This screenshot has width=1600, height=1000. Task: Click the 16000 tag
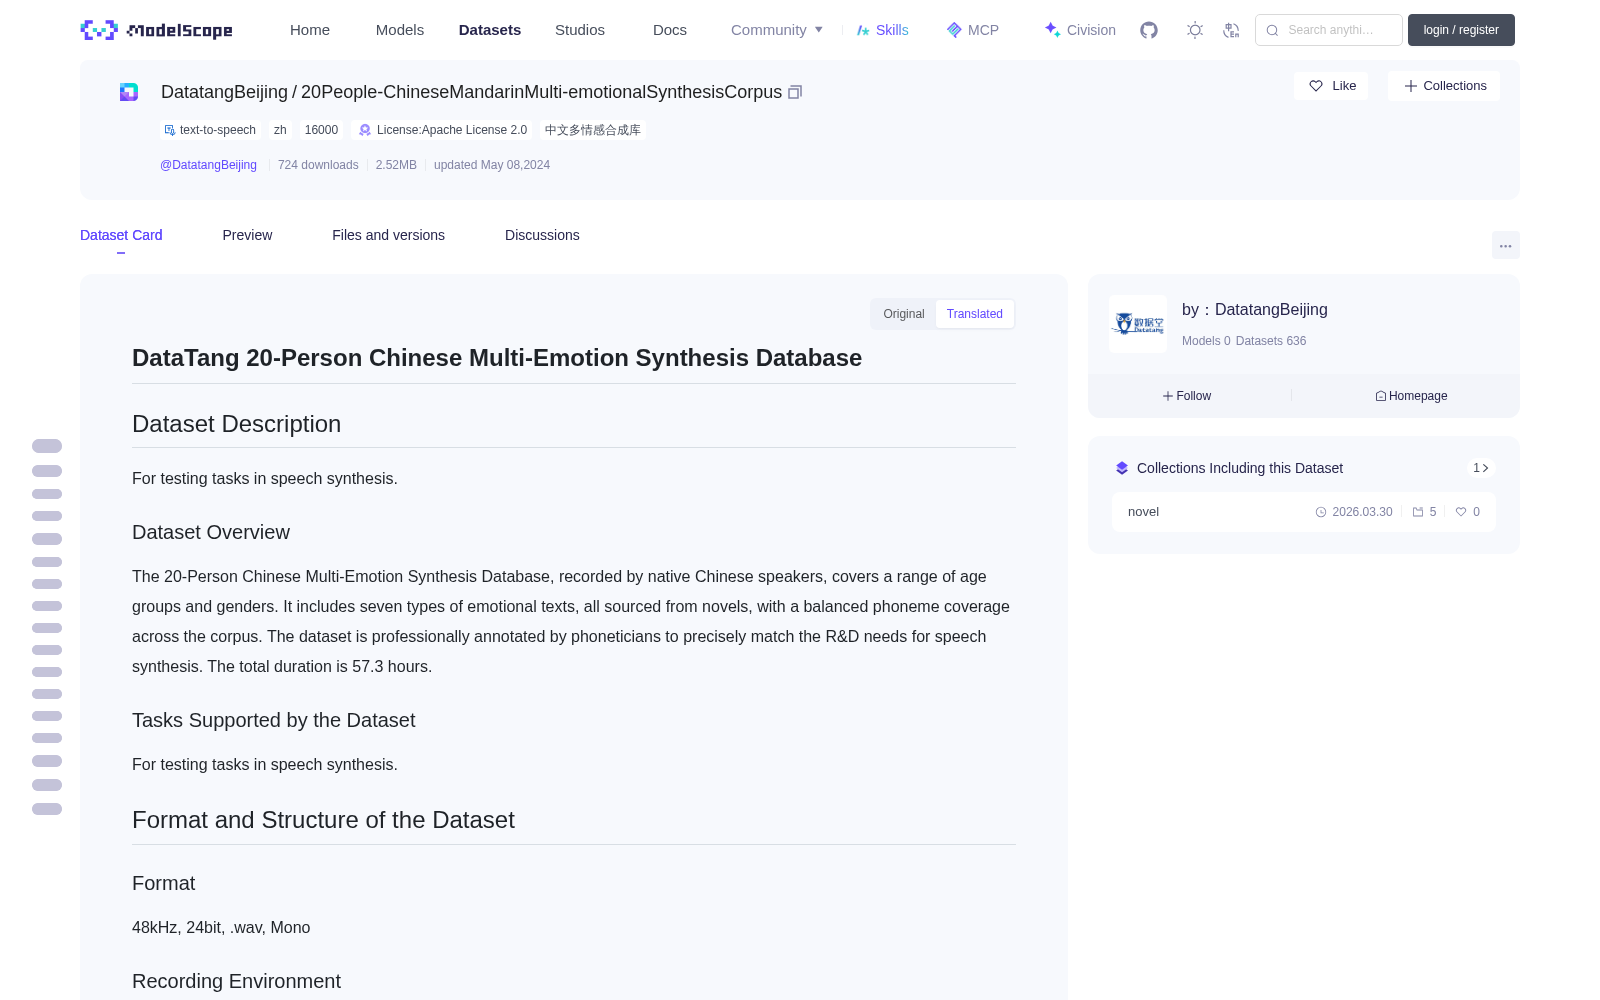point(321,130)
